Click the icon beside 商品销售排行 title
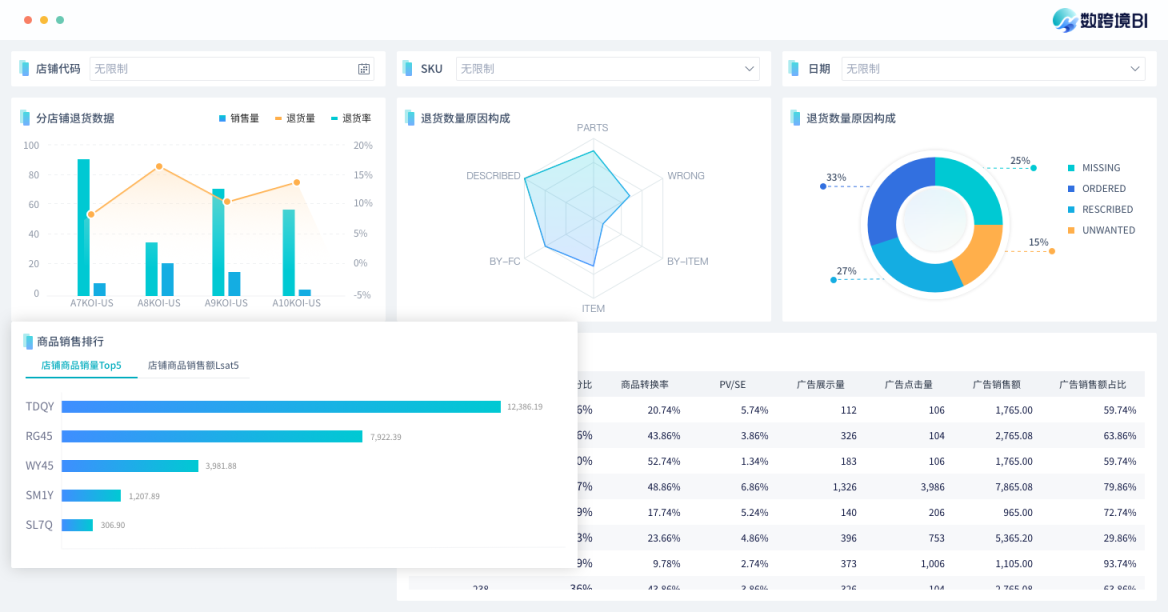 coord(28,341)
